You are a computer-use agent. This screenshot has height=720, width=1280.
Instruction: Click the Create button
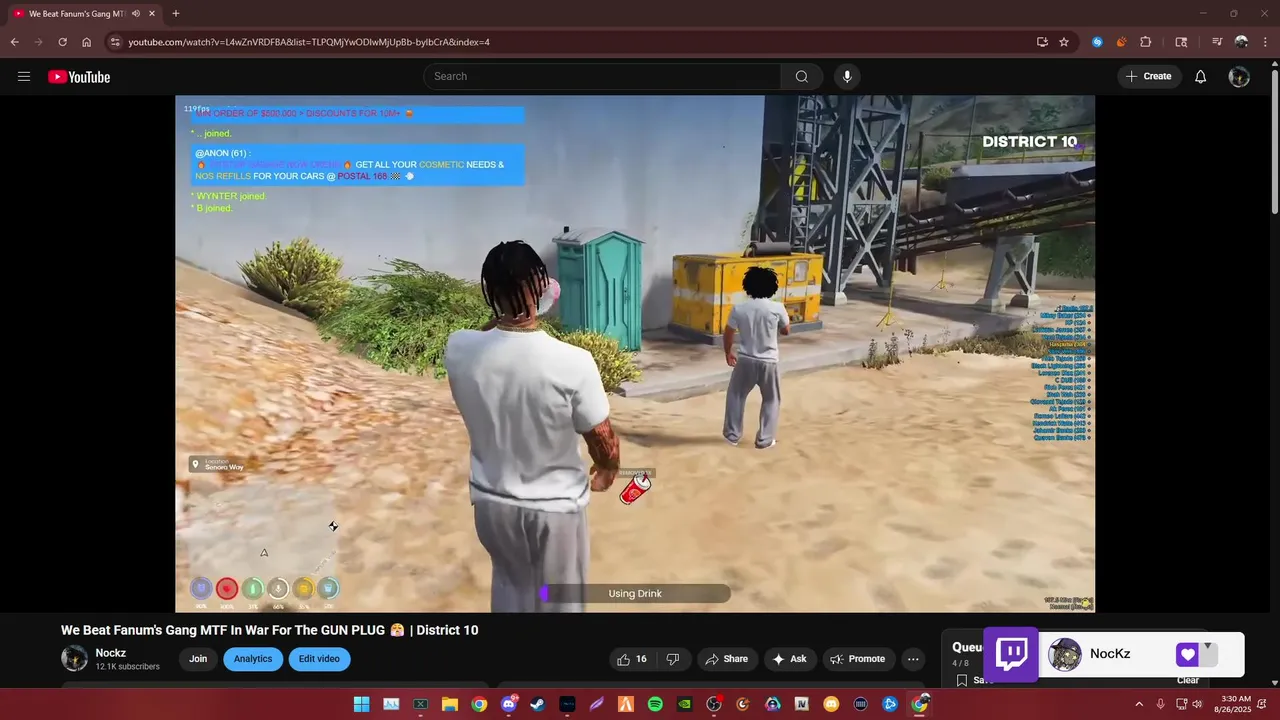1149,77
